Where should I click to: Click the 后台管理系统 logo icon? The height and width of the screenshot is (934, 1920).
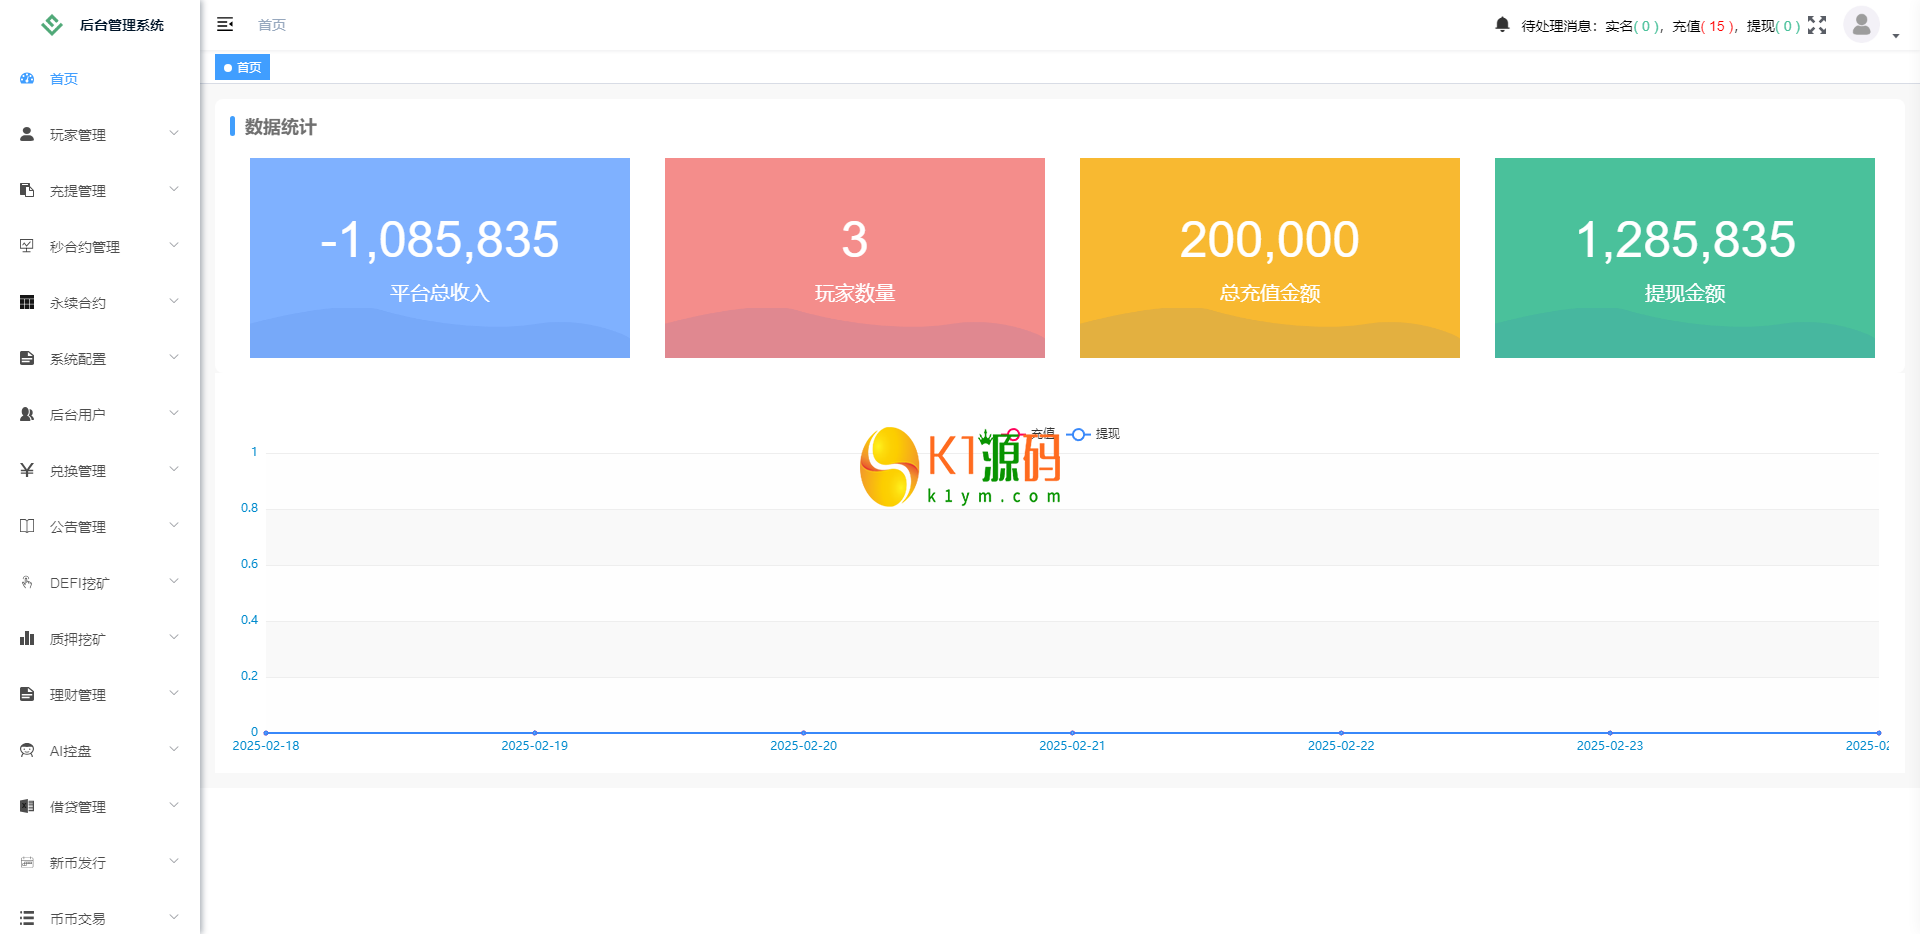click(52, 25)
